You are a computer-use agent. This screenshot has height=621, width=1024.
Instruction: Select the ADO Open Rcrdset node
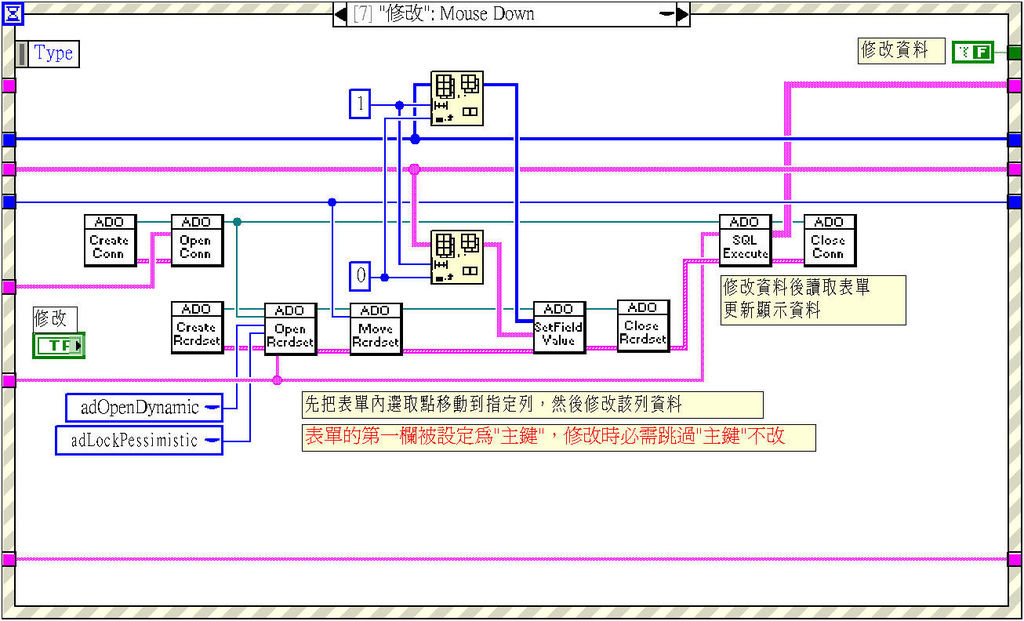coord(290,328)
